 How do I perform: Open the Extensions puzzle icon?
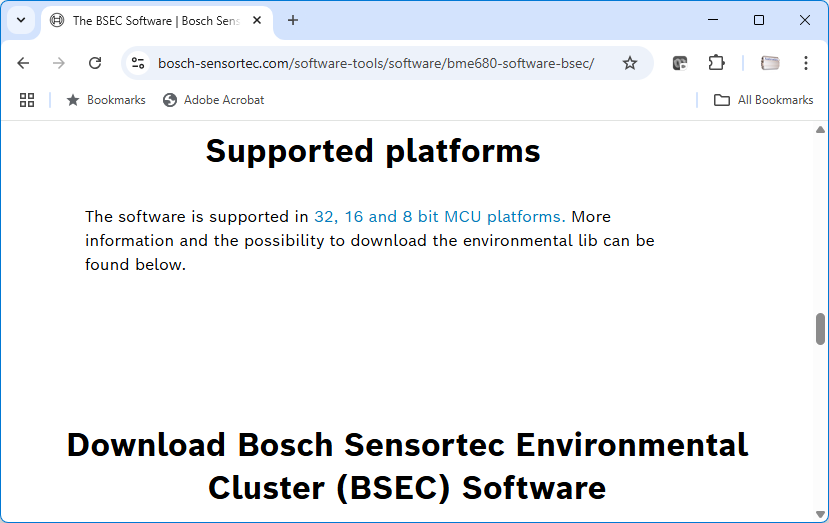[716, 63]
